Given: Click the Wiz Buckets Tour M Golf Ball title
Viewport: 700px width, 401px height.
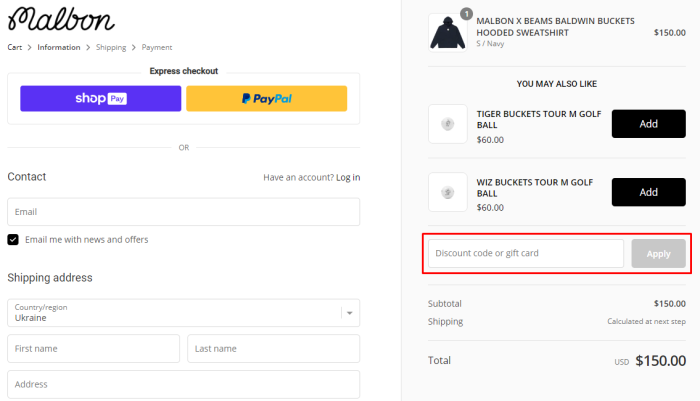Looking at the screenshot, I should 534,188.
